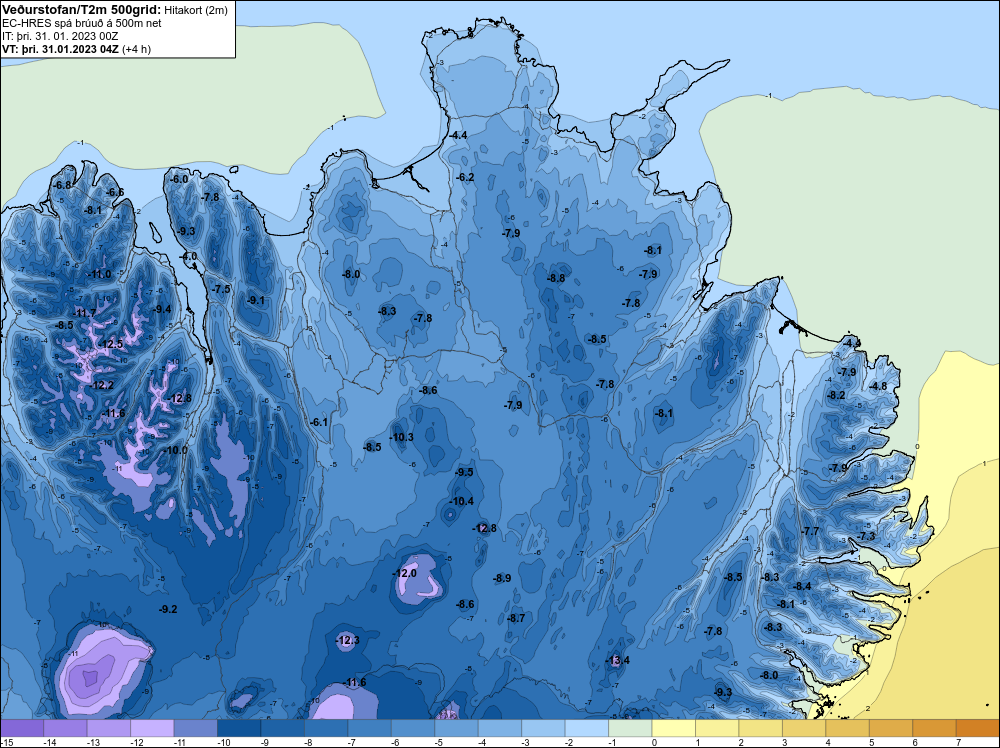Select the light blue legend swatch labeled -4

(x=499, y=728)
